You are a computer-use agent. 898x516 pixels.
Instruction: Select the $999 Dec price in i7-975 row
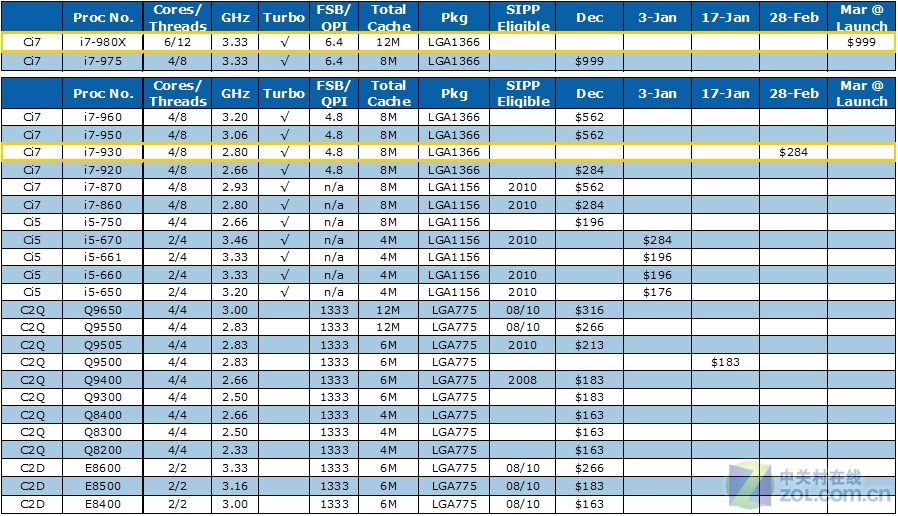coord(589,61)
